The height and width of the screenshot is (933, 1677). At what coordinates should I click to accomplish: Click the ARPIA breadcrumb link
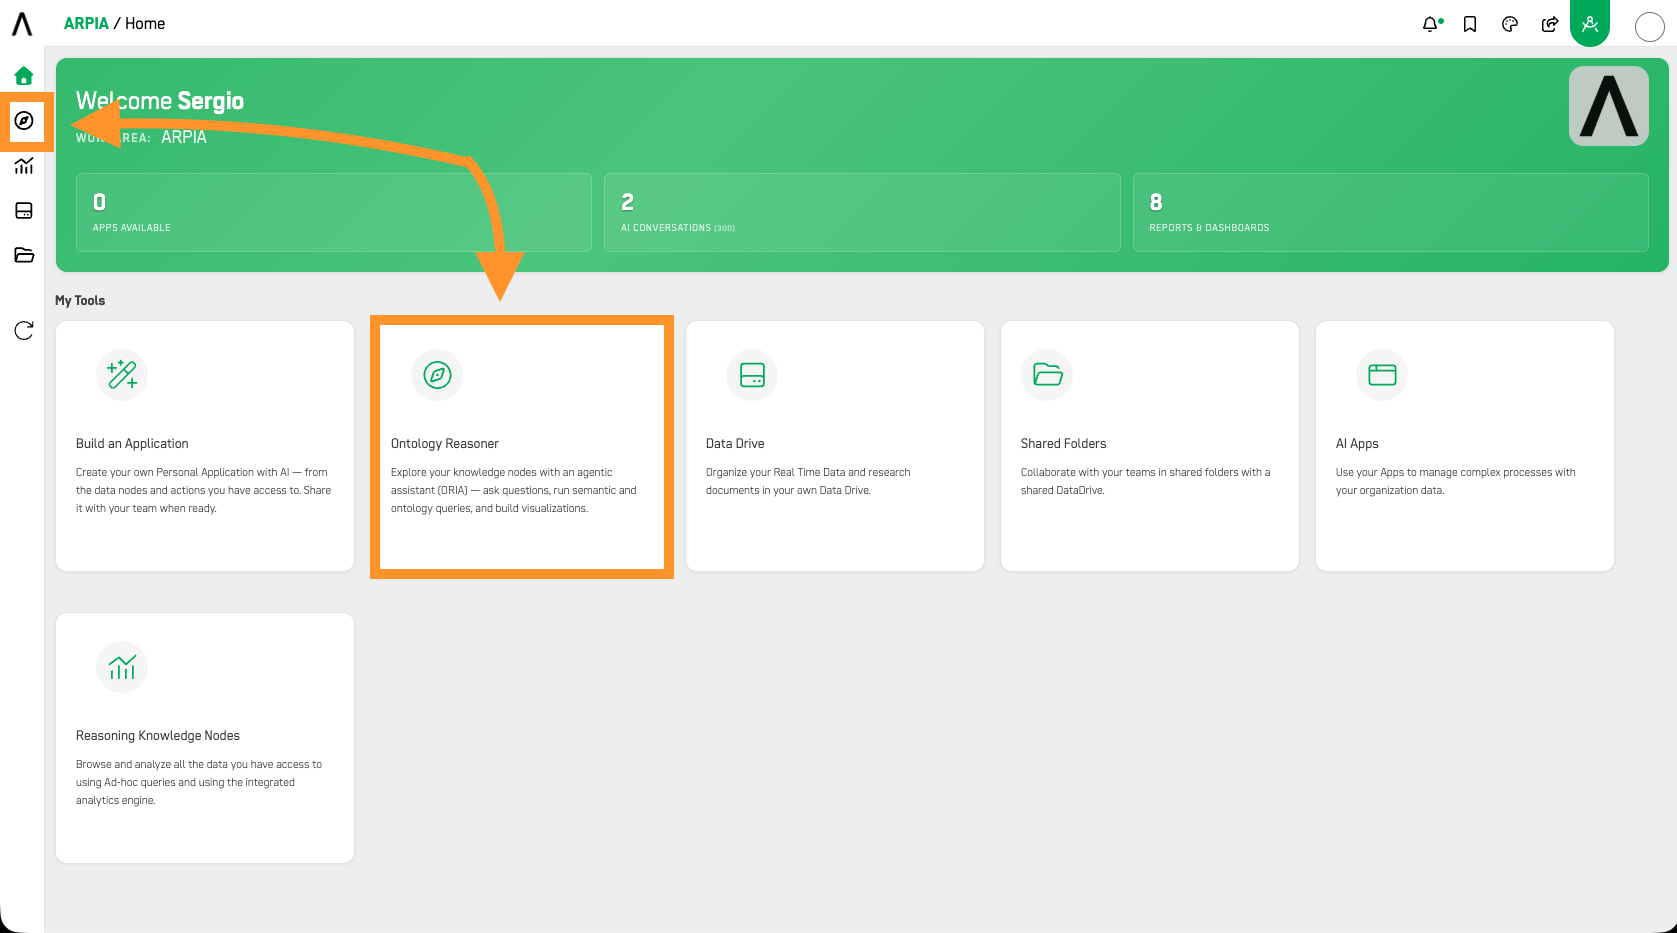86,24
